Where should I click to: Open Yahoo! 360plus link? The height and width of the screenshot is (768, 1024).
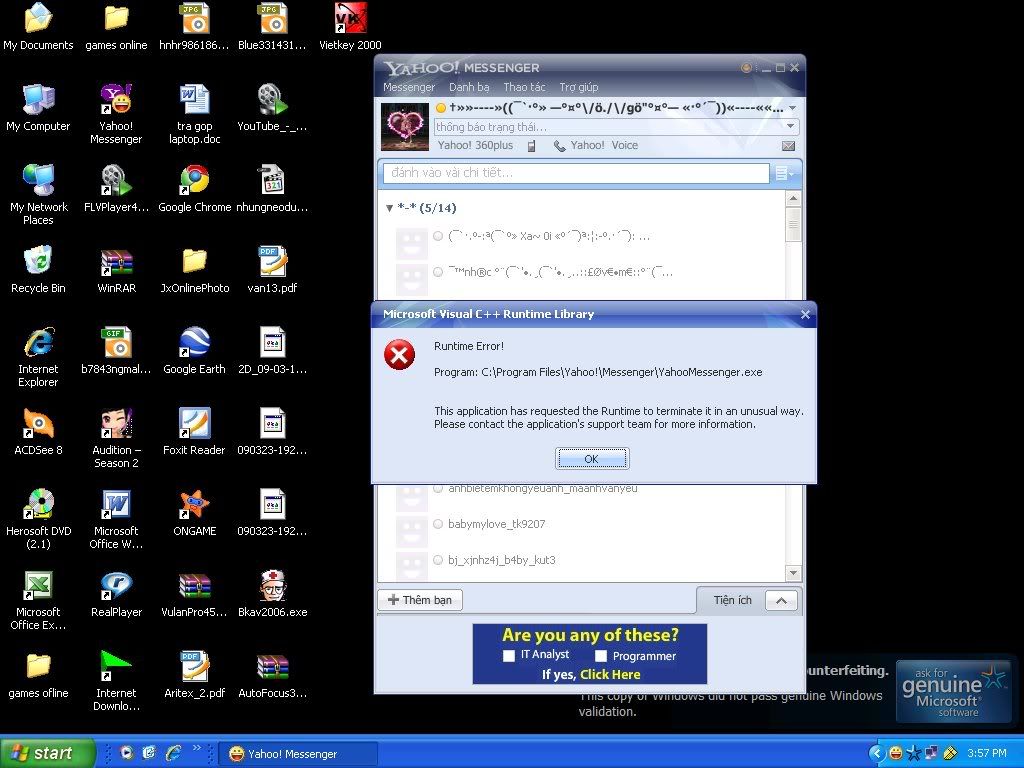(x=475, y=145)
